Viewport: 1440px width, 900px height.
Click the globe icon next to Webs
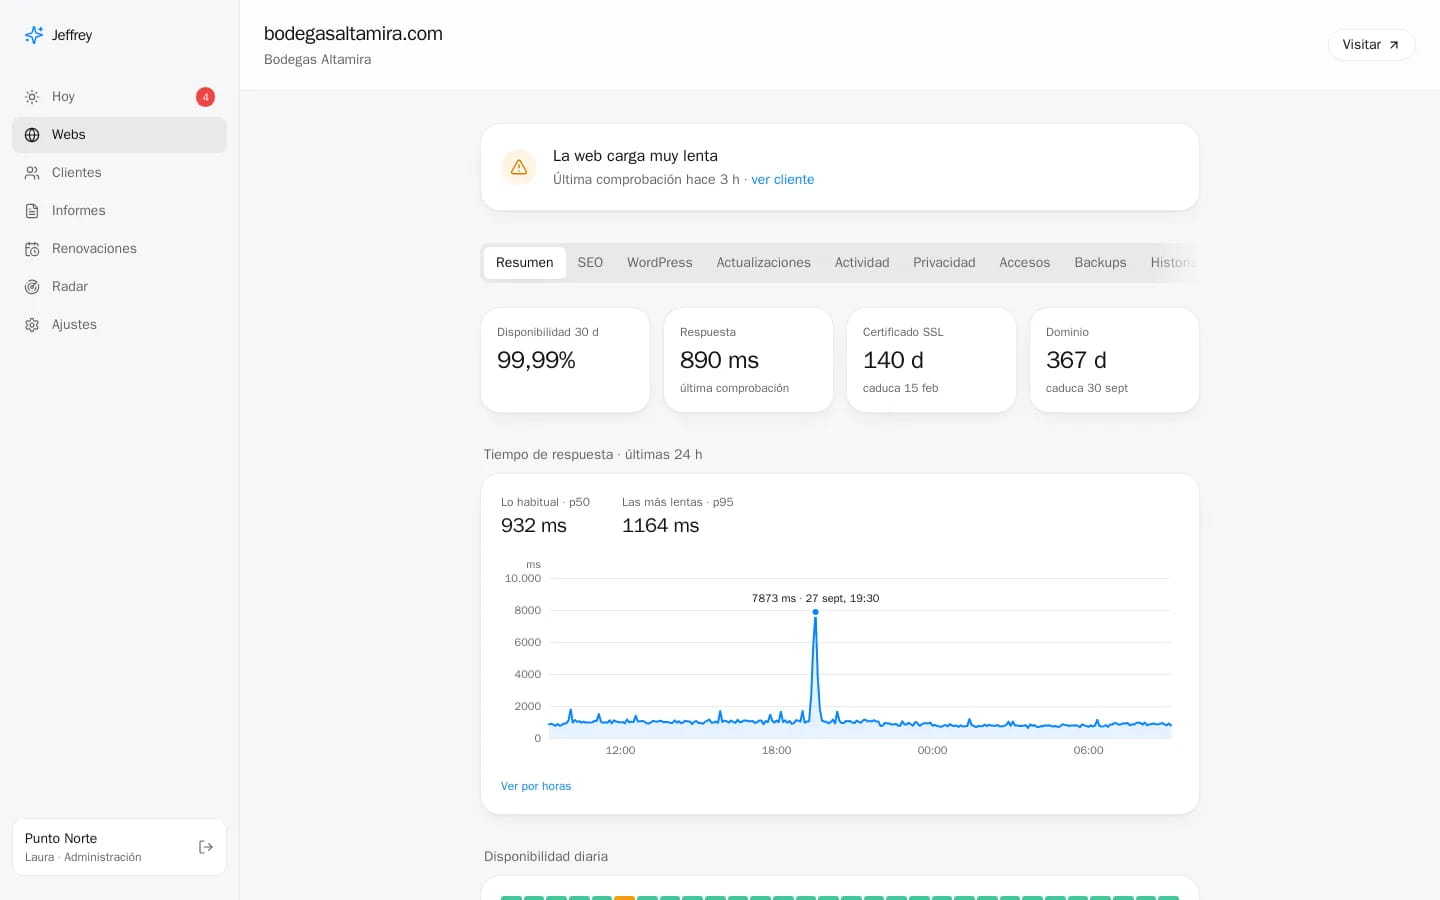click(32, 135)
